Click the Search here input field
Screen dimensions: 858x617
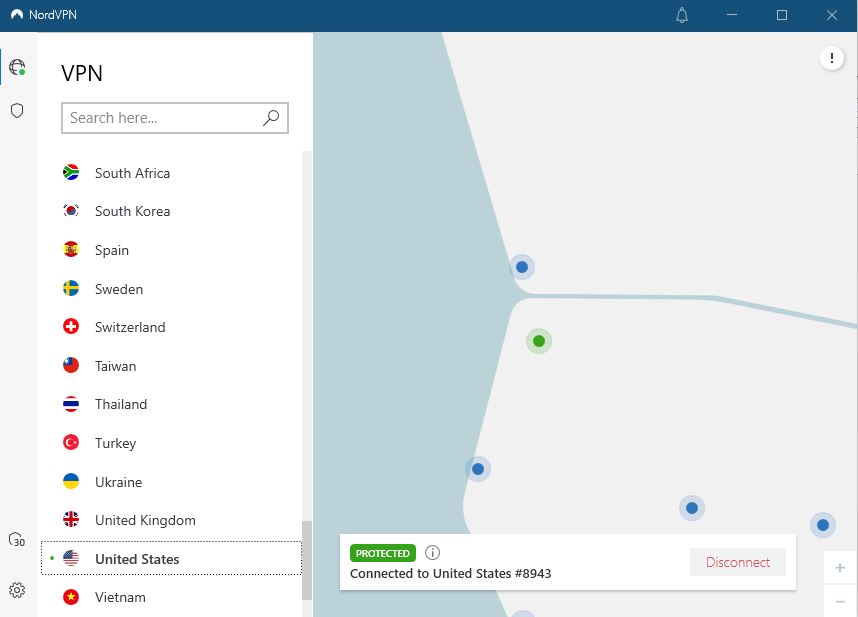(x=160, y=118)
